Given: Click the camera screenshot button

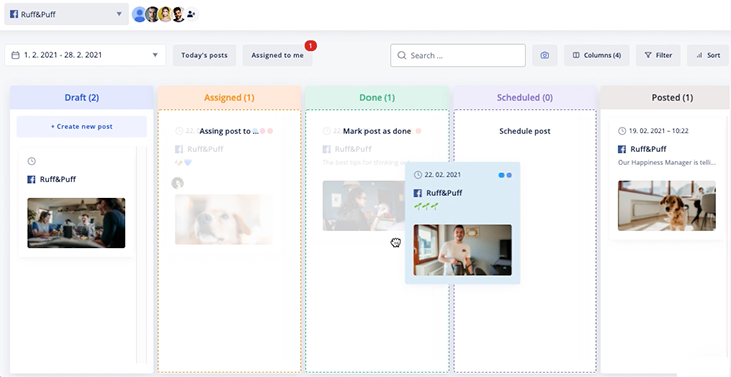Looking at the screenshot, I should 545,55.
